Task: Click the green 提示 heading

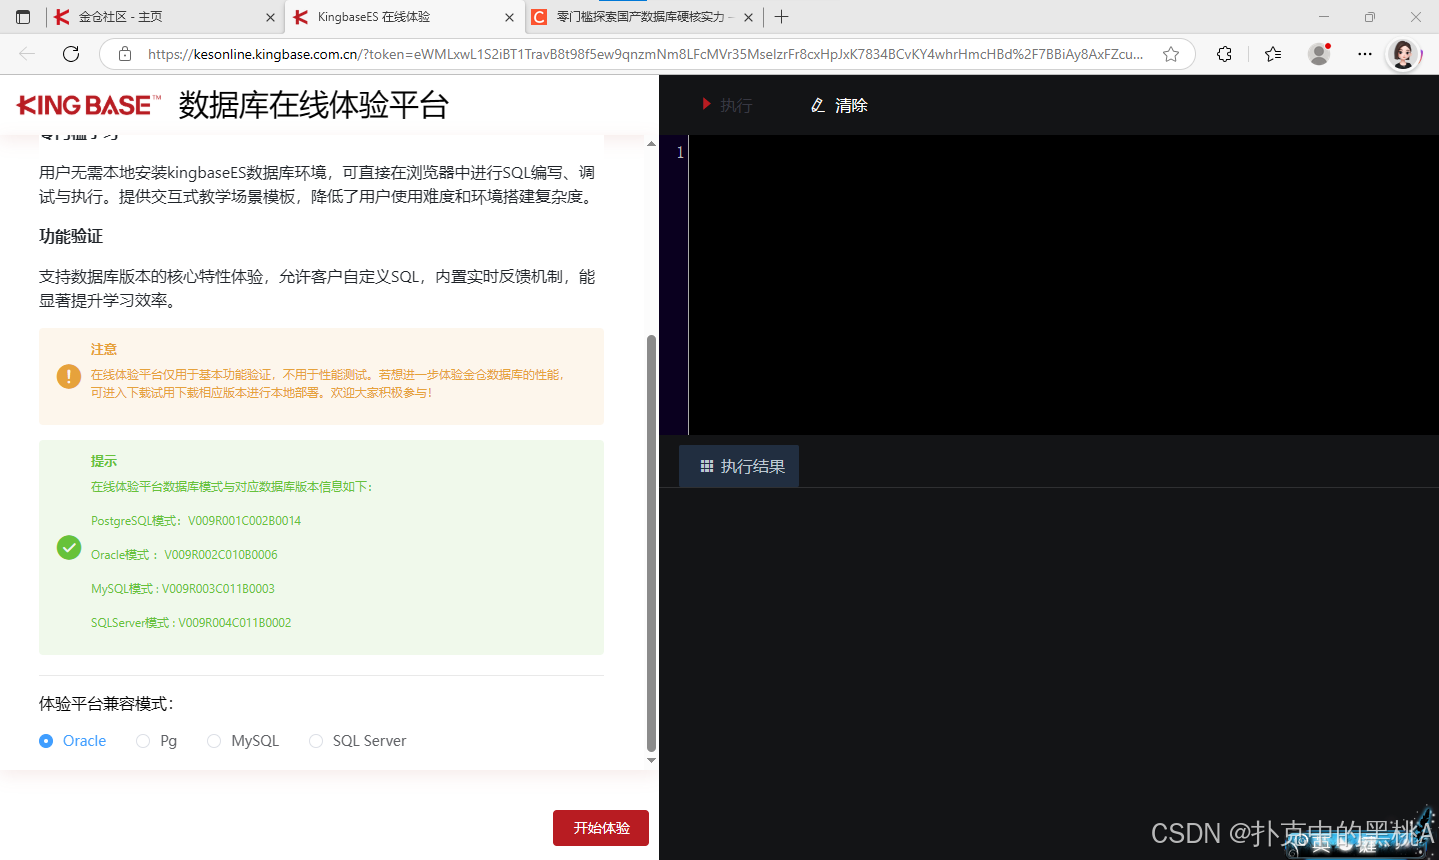Action: point(104,461)
